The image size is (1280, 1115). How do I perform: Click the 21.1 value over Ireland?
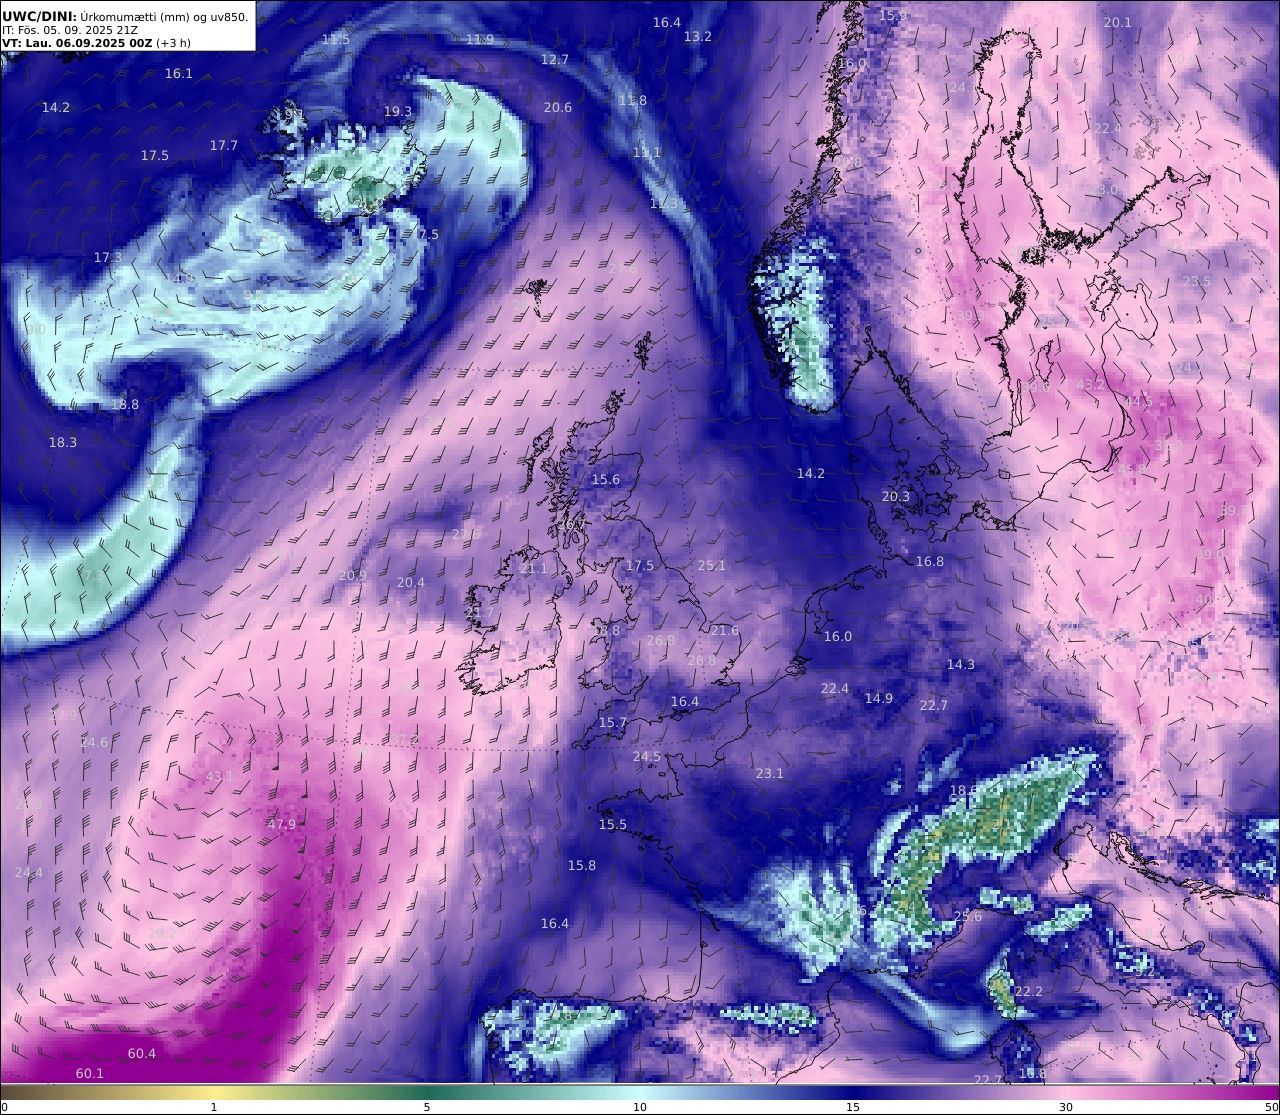click(x=534, y=568)
